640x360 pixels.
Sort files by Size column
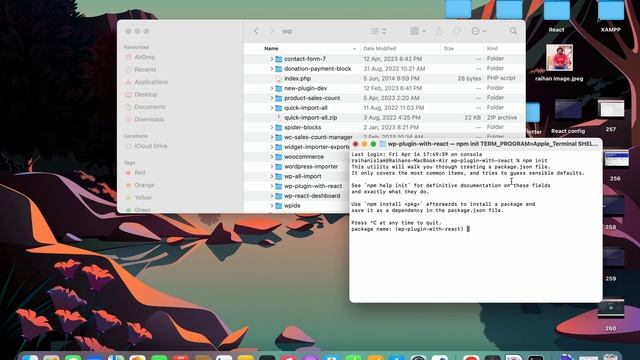click(x=449, y=49)
